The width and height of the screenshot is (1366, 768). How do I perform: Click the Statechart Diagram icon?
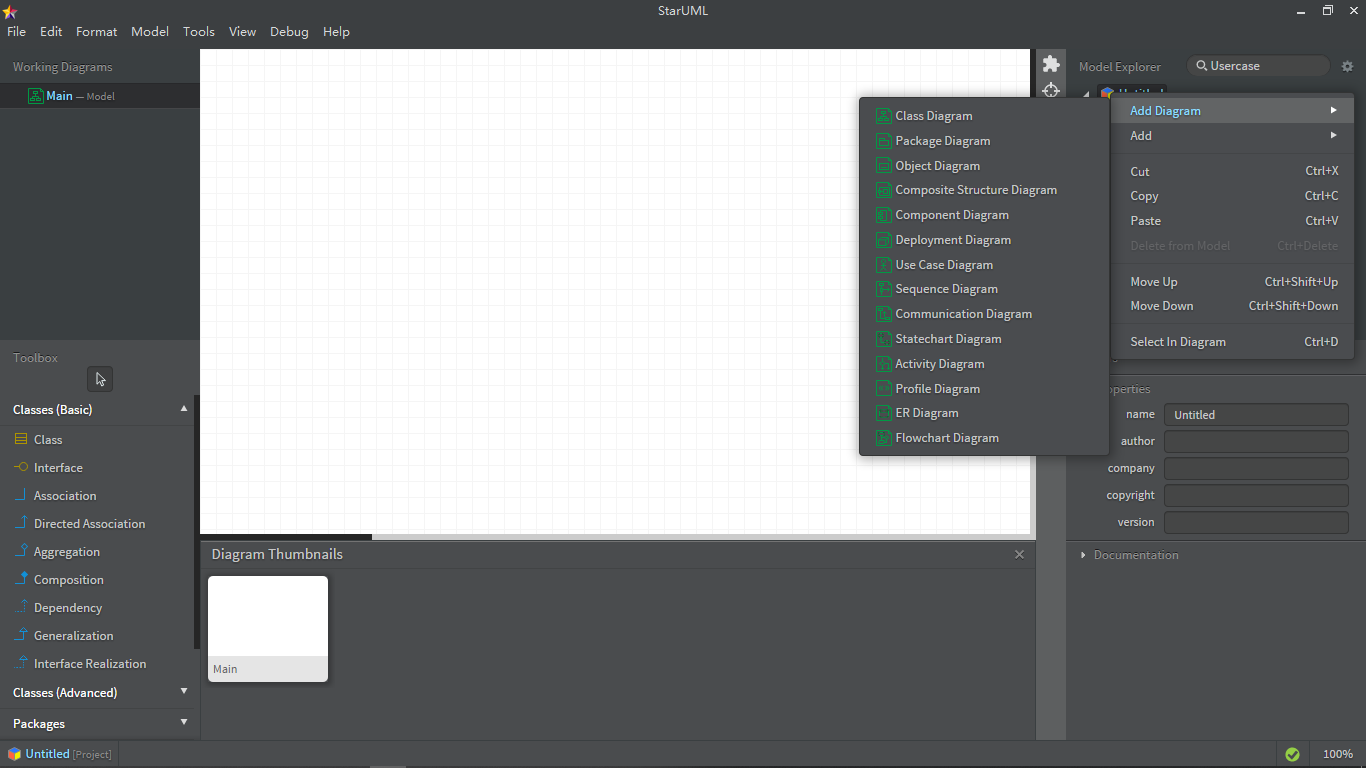[x=883, y=339]
